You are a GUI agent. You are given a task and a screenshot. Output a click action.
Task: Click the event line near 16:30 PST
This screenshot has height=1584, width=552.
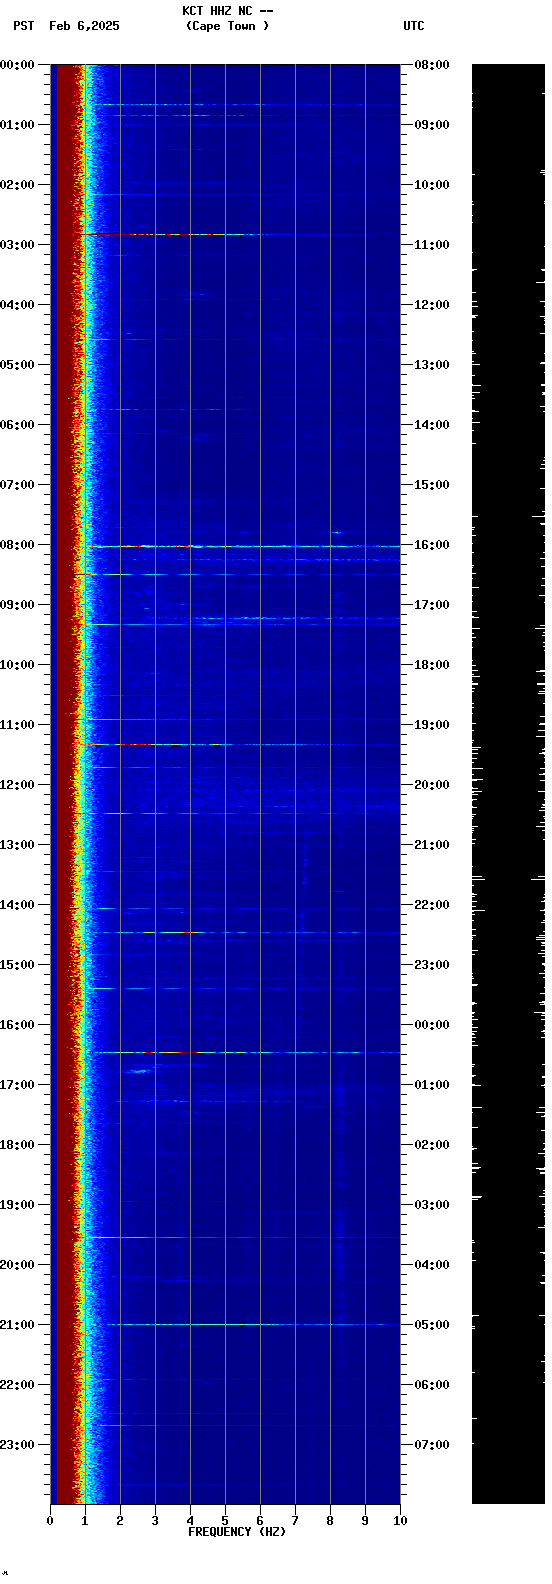point(243,1052)
